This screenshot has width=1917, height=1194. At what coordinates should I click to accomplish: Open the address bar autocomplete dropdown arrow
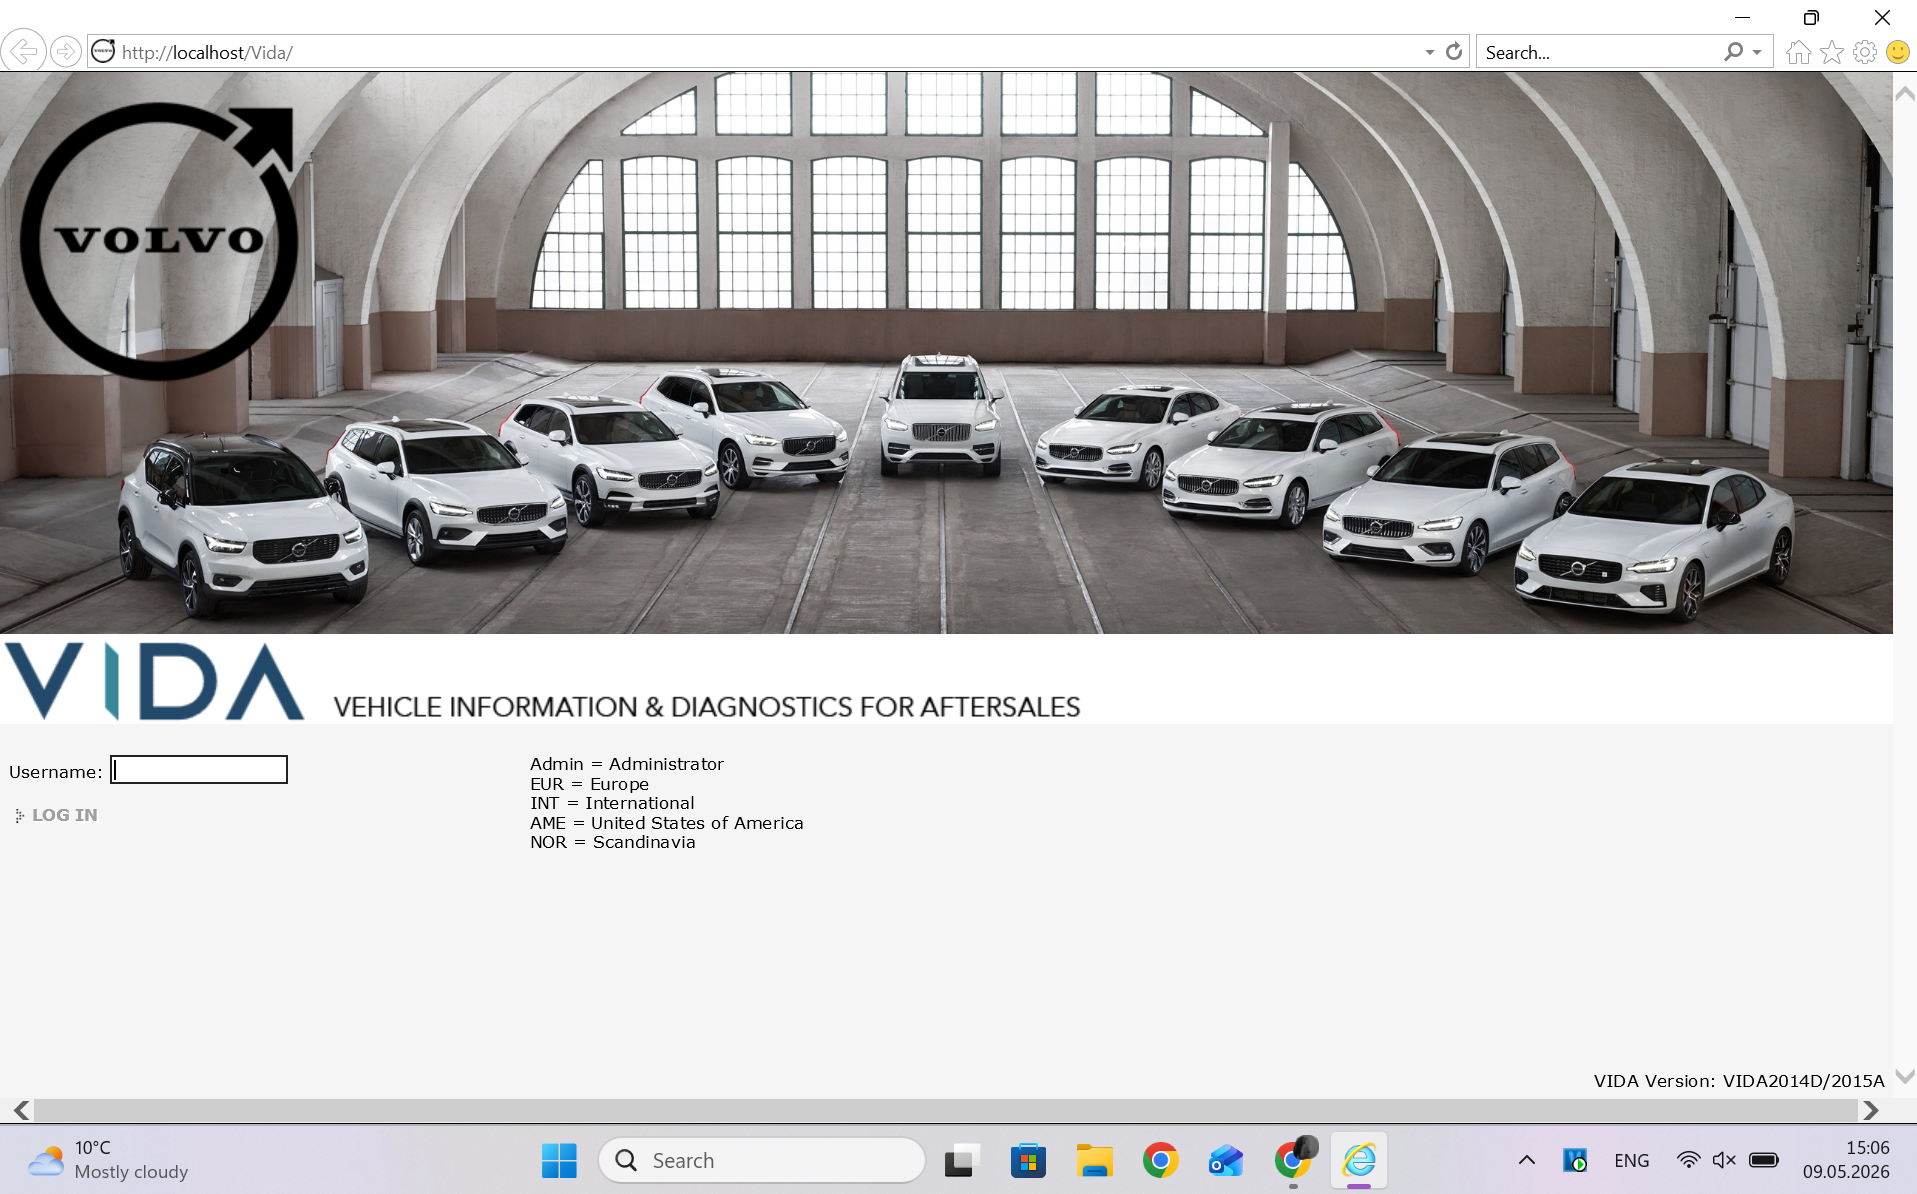tap(1429, 52)
